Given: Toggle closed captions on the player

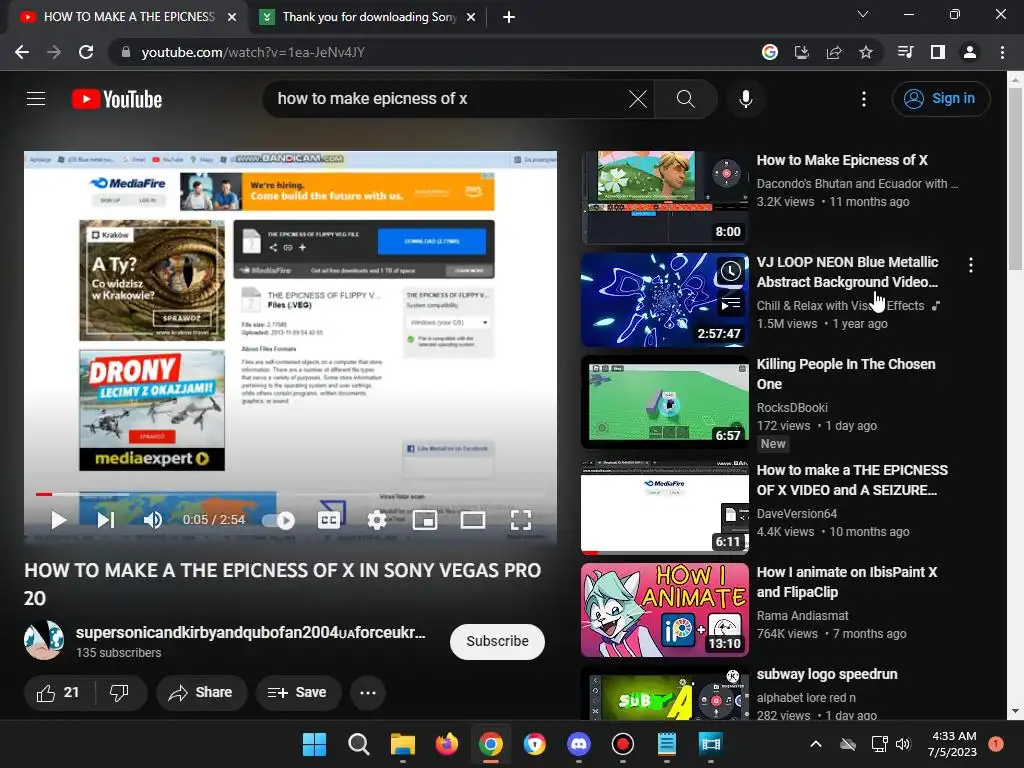Looking at the screenshot, I should [328, 520].
